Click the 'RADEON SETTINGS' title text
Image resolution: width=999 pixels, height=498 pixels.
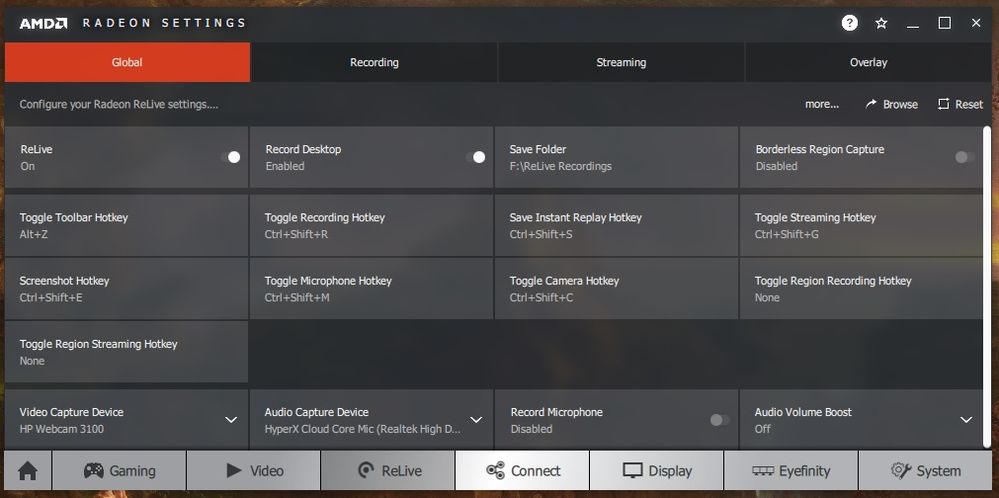[x=164, y=23]
